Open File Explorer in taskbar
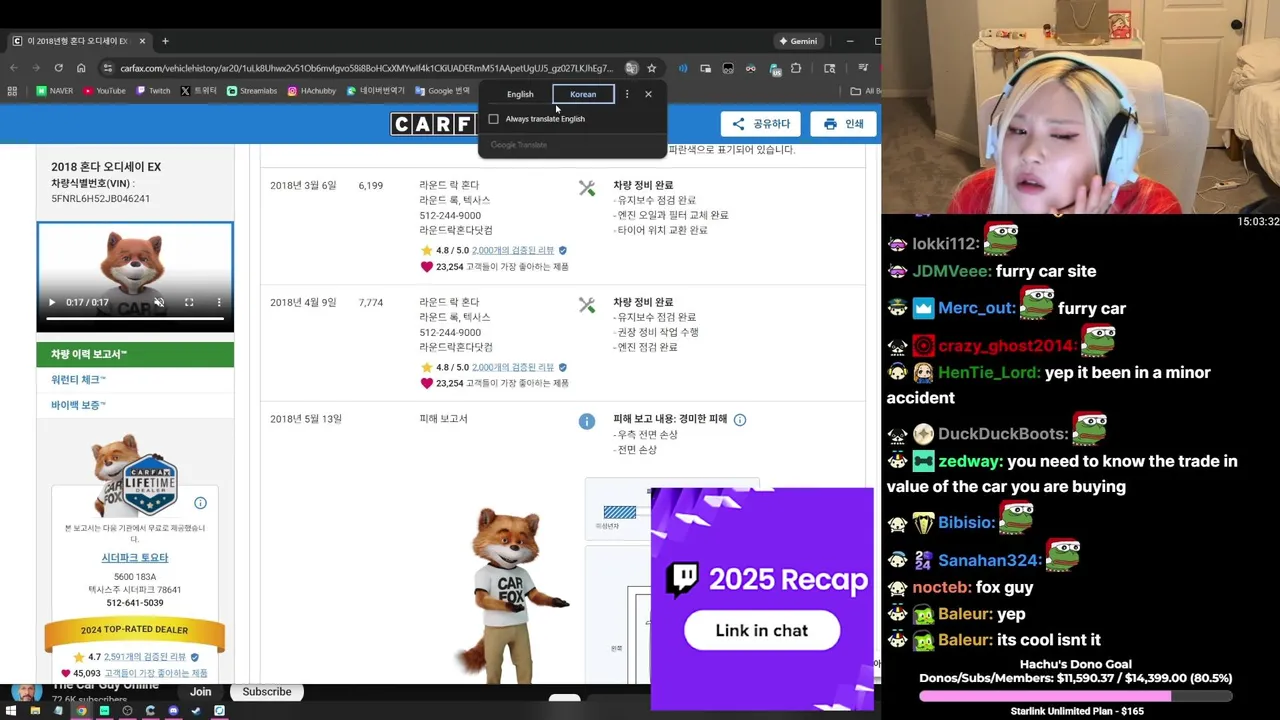The image size is (1280, 720). 35,711
